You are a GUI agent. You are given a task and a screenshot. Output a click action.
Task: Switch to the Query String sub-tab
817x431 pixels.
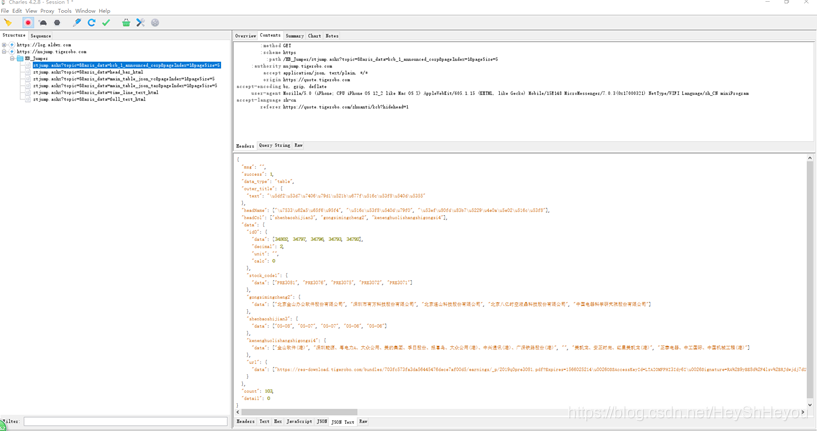point(275,145)
